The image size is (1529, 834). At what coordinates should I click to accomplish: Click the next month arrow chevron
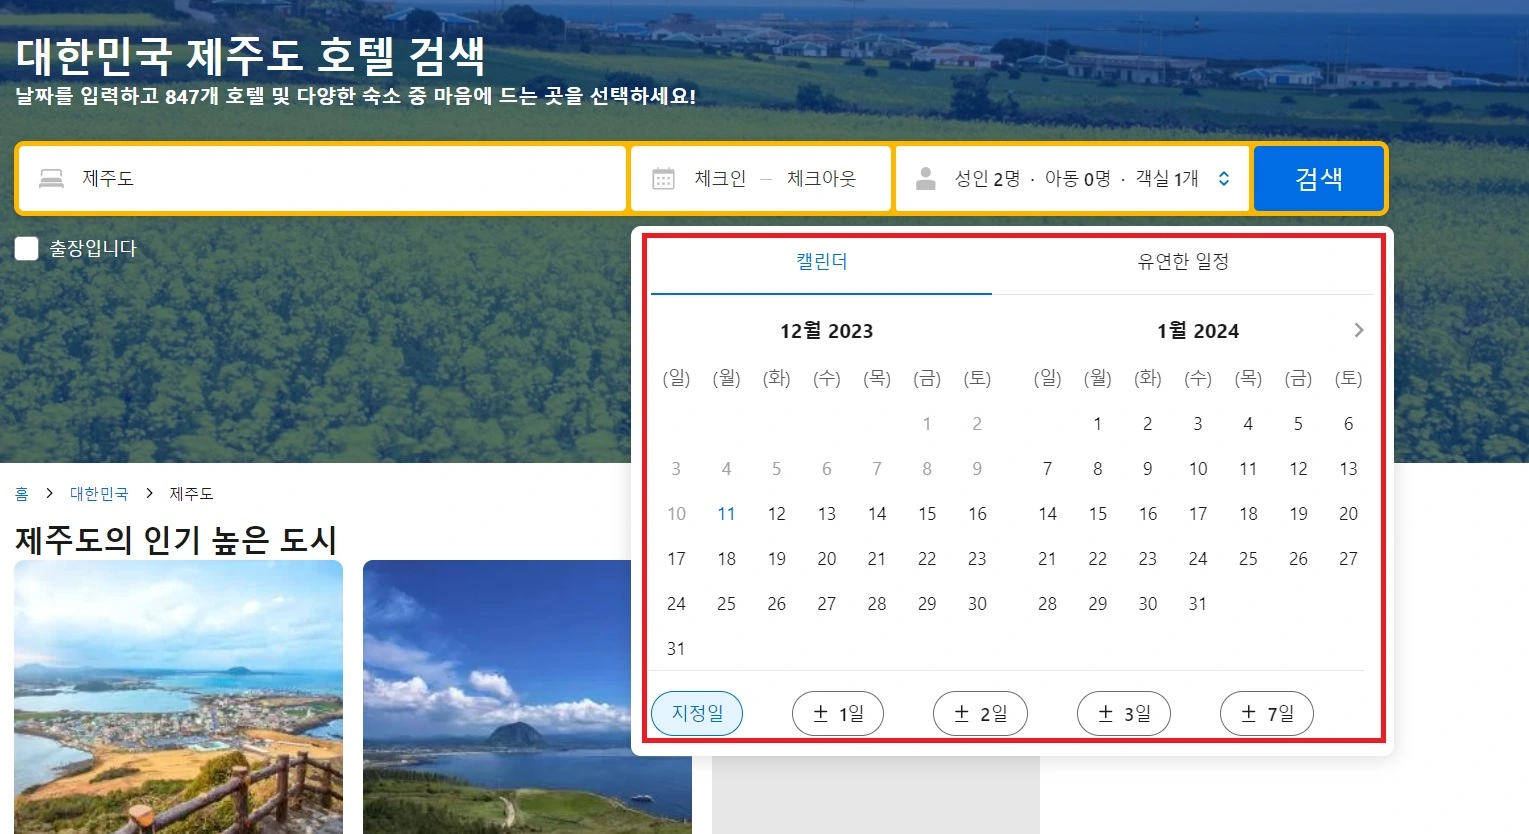pos(1357,329)
